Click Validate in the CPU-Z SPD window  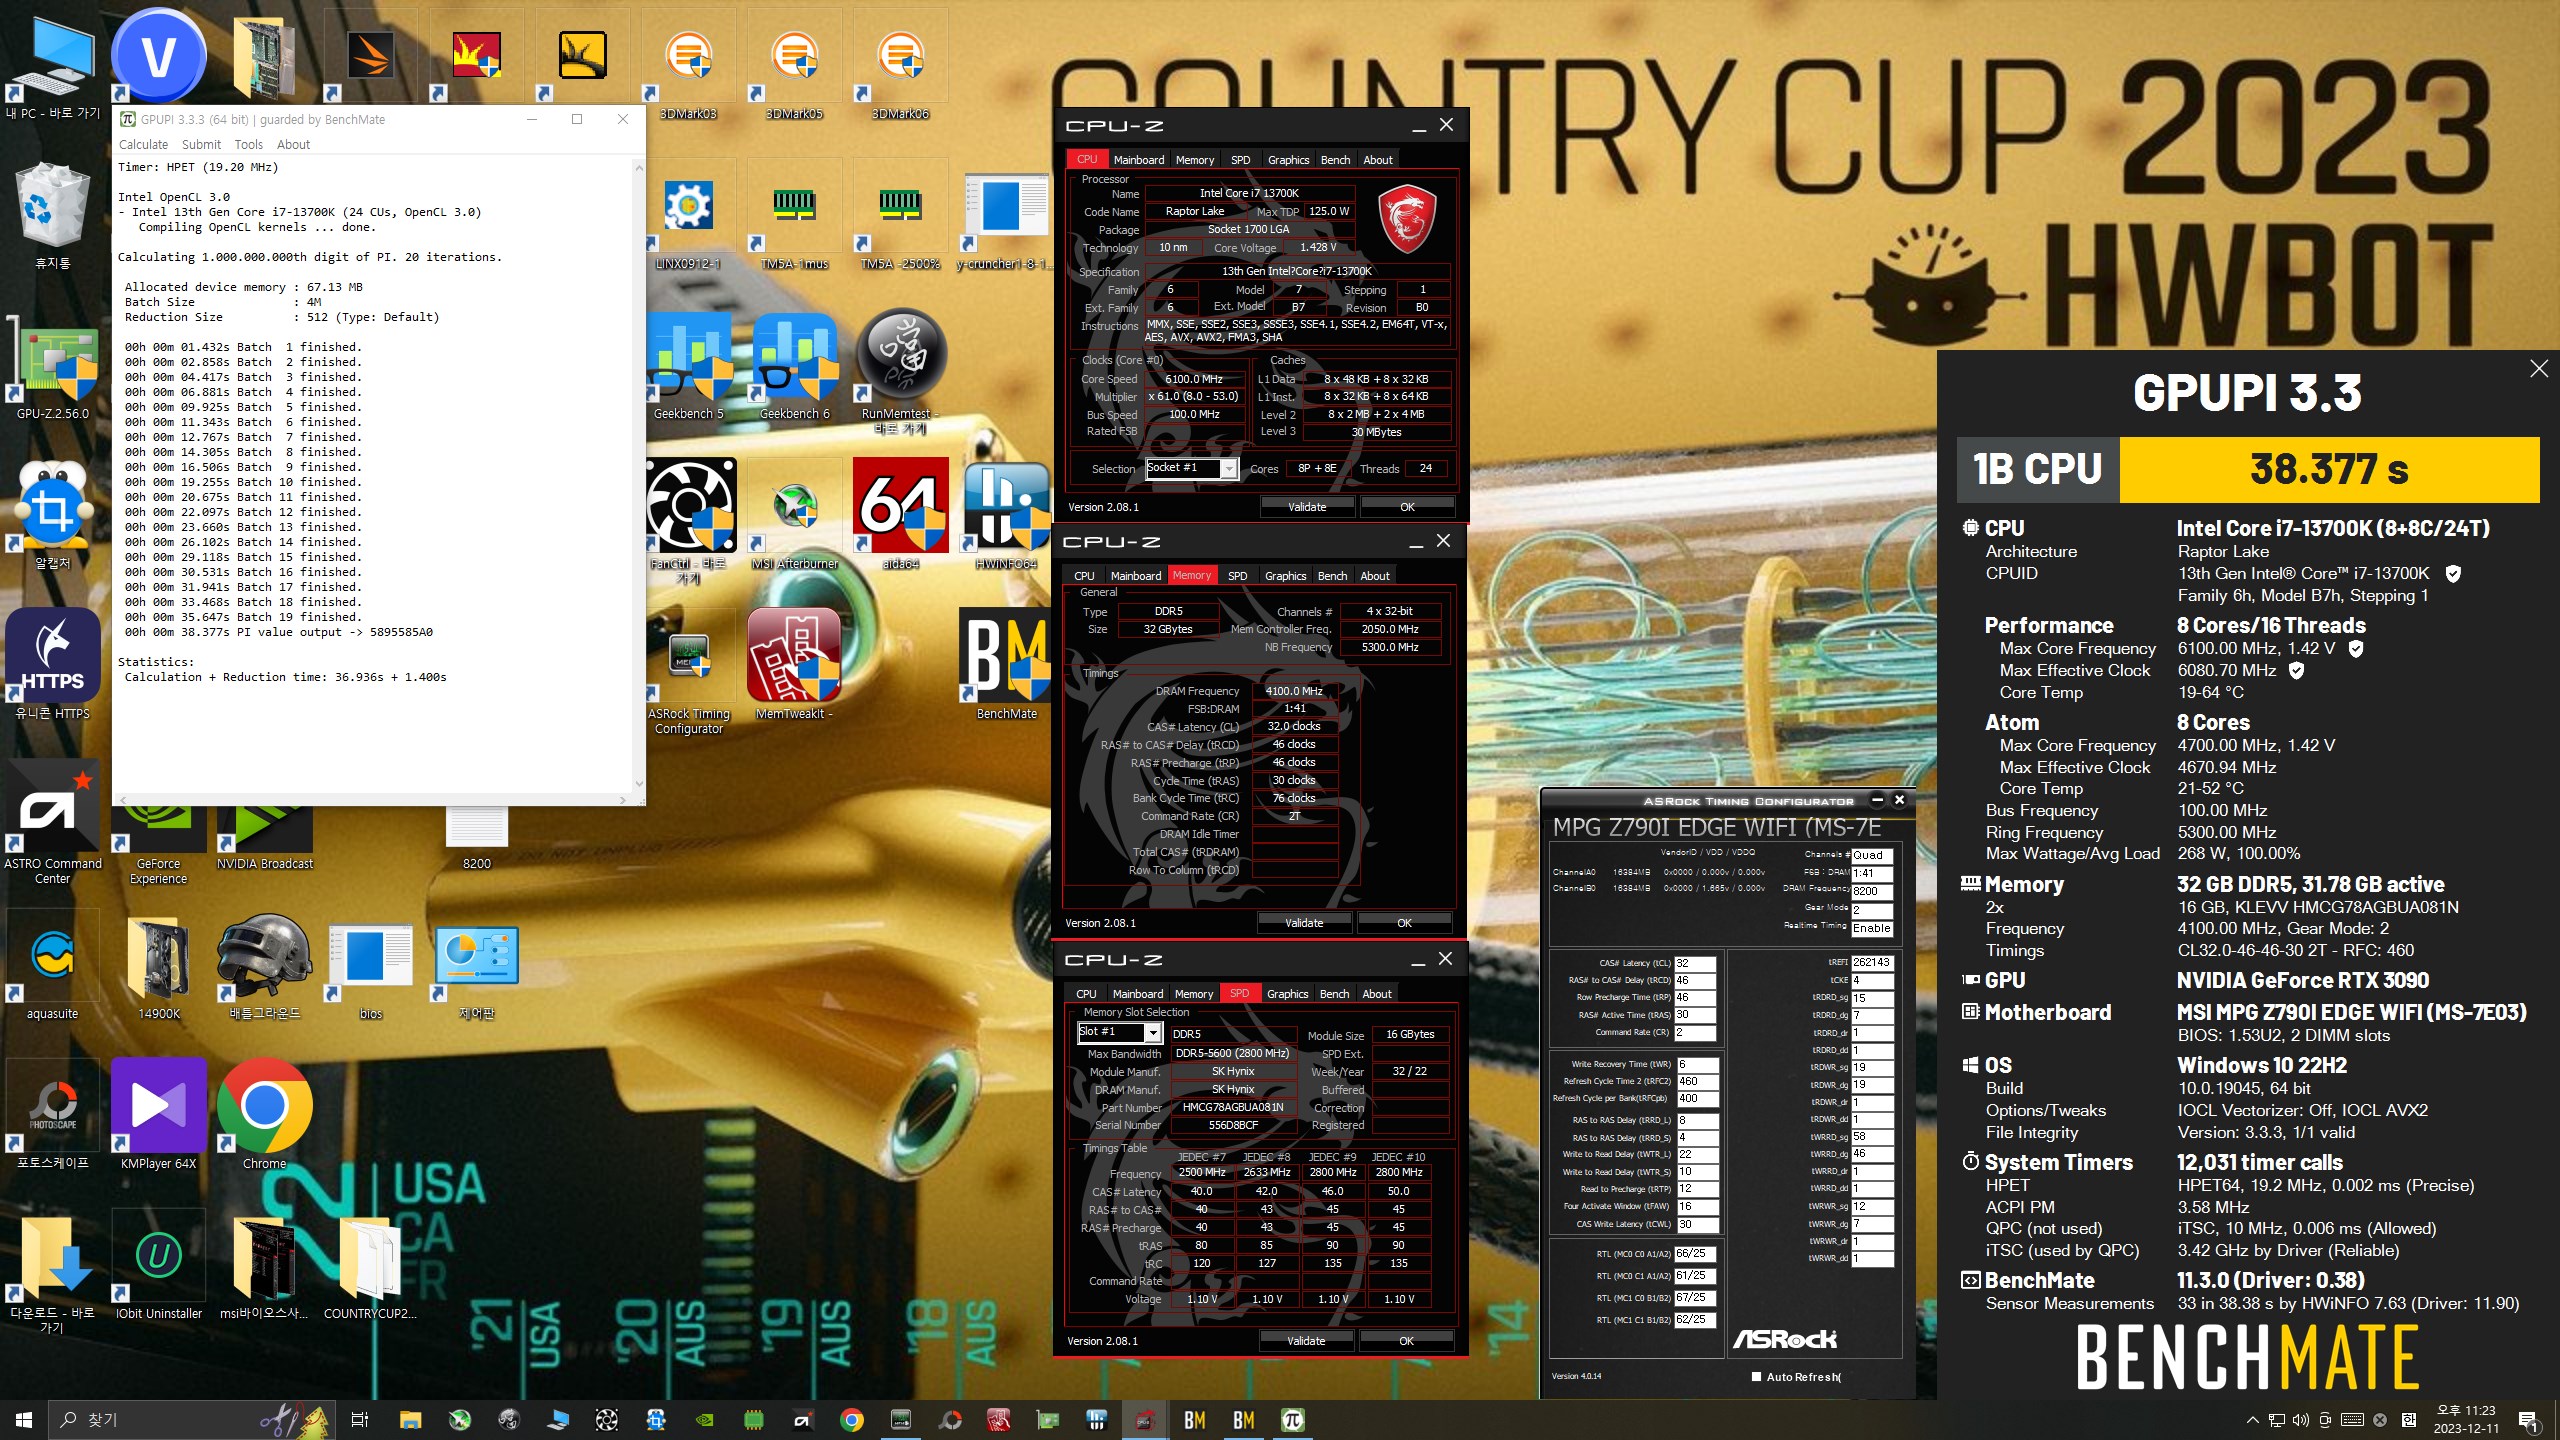click(1305, 1341)
